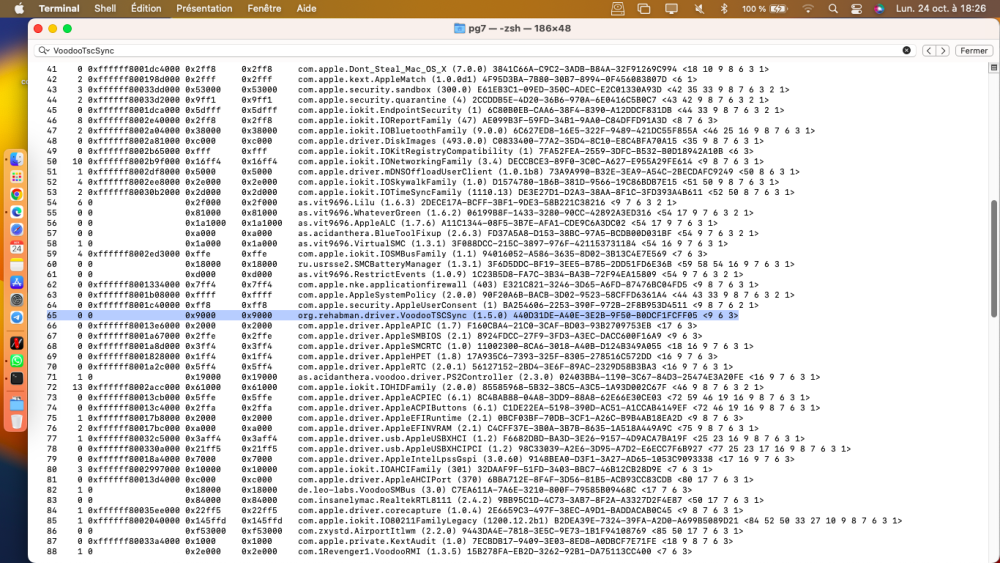Open the Terminal application menu
Image resolution: width=1000 pixels, height=563 pixels.
[x=59, y=8]
